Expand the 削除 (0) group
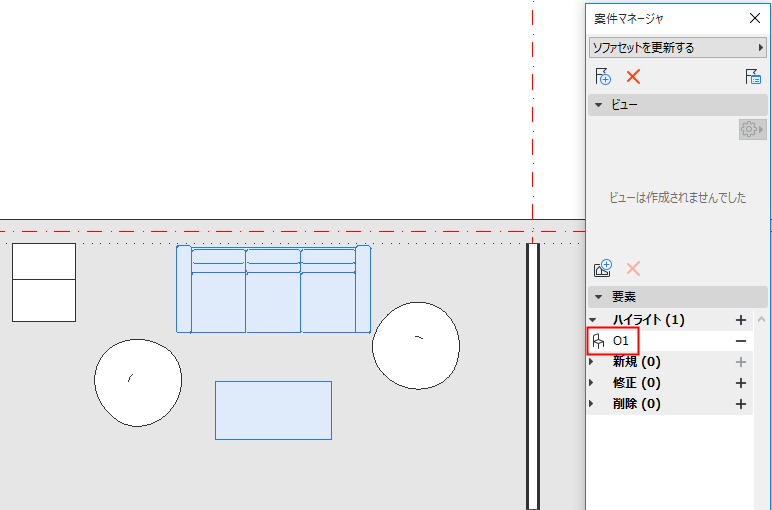Image resolution: width=772 pixels, height=510 pixels. [592, 404]
